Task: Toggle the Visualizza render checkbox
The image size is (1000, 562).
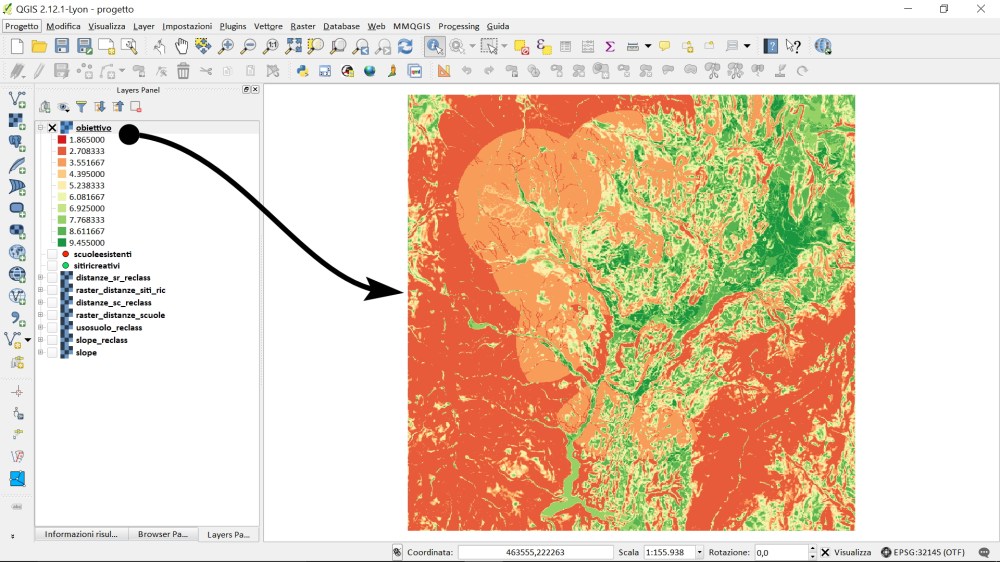Action: click(x=825, y=552)
